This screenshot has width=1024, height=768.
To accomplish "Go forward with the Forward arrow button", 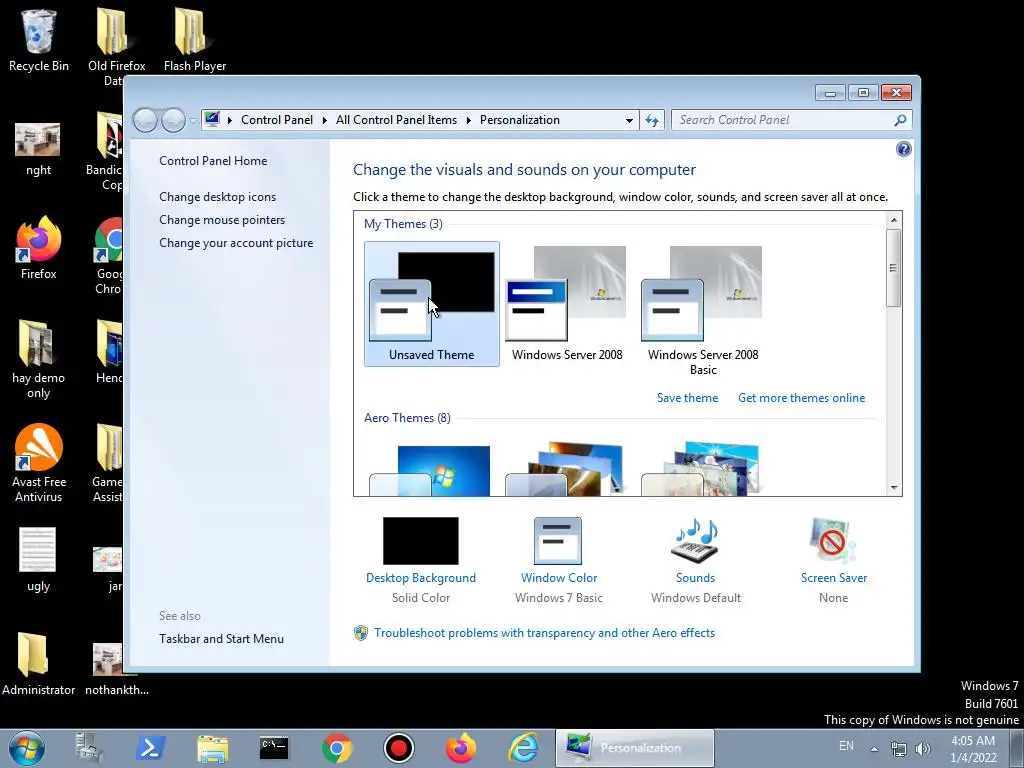I will coord(173,120).
